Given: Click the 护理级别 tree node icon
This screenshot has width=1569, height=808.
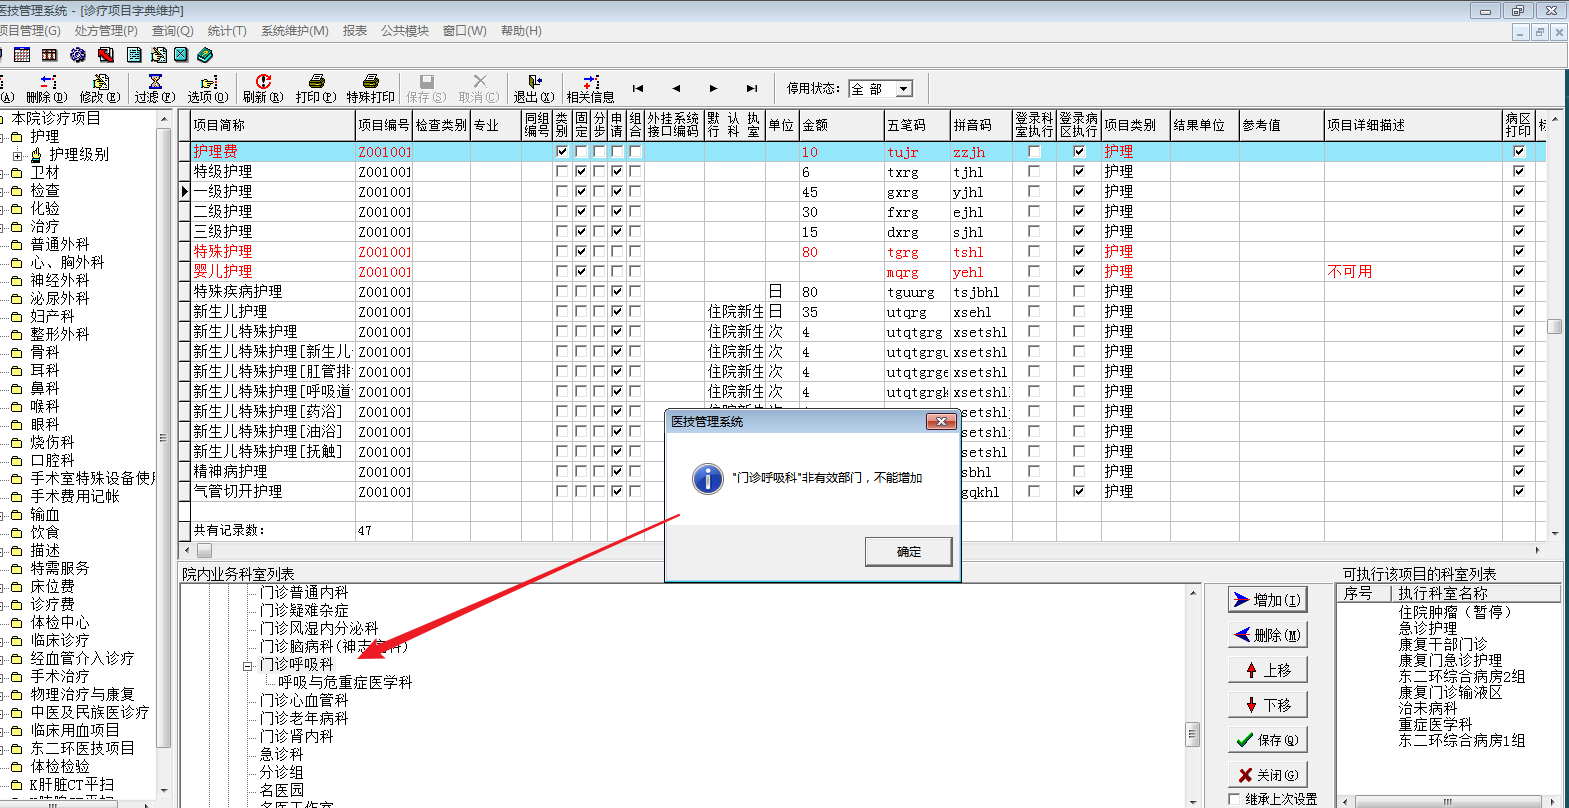Looking at the screenshot, I should (36, 155).
